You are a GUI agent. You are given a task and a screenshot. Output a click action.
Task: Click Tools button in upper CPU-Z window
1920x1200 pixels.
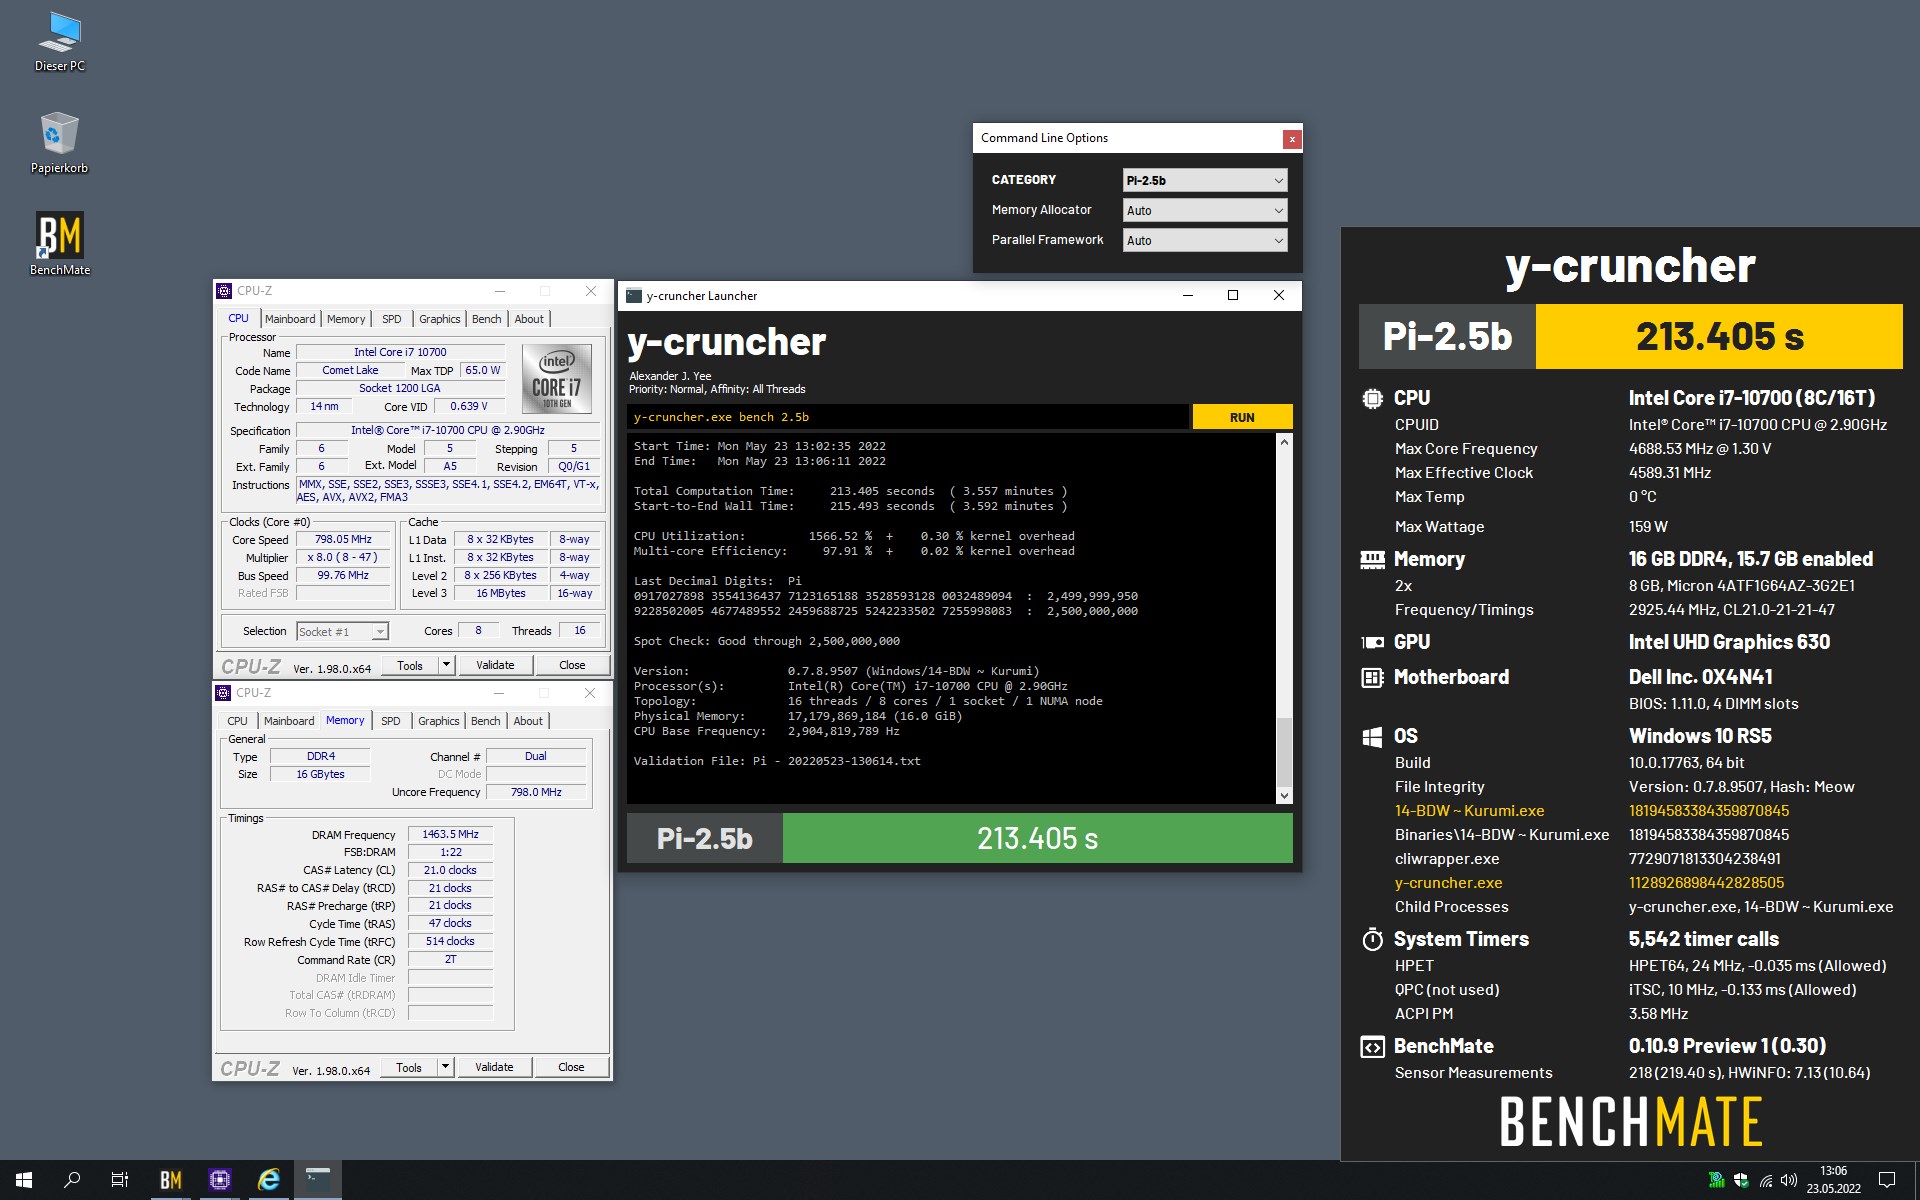point(410,665)
